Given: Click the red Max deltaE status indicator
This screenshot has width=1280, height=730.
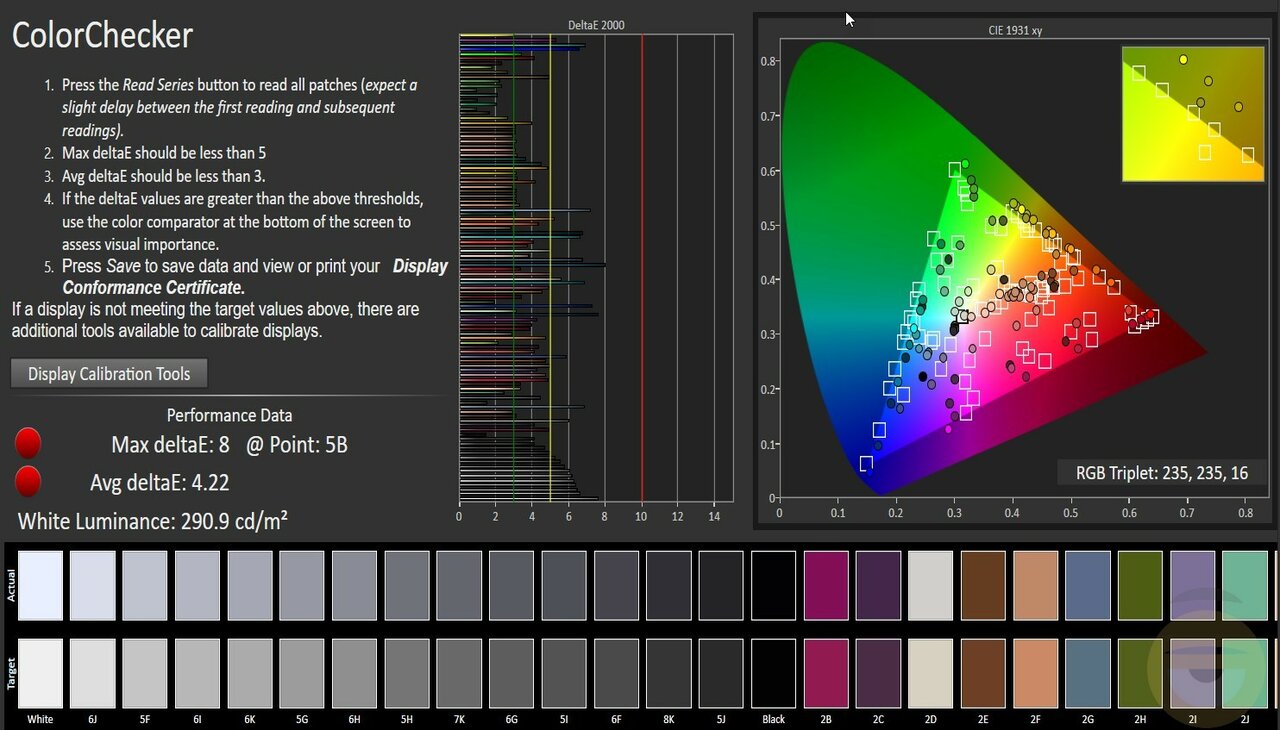Looking at the screenshot, I should (x=28, y=443).
